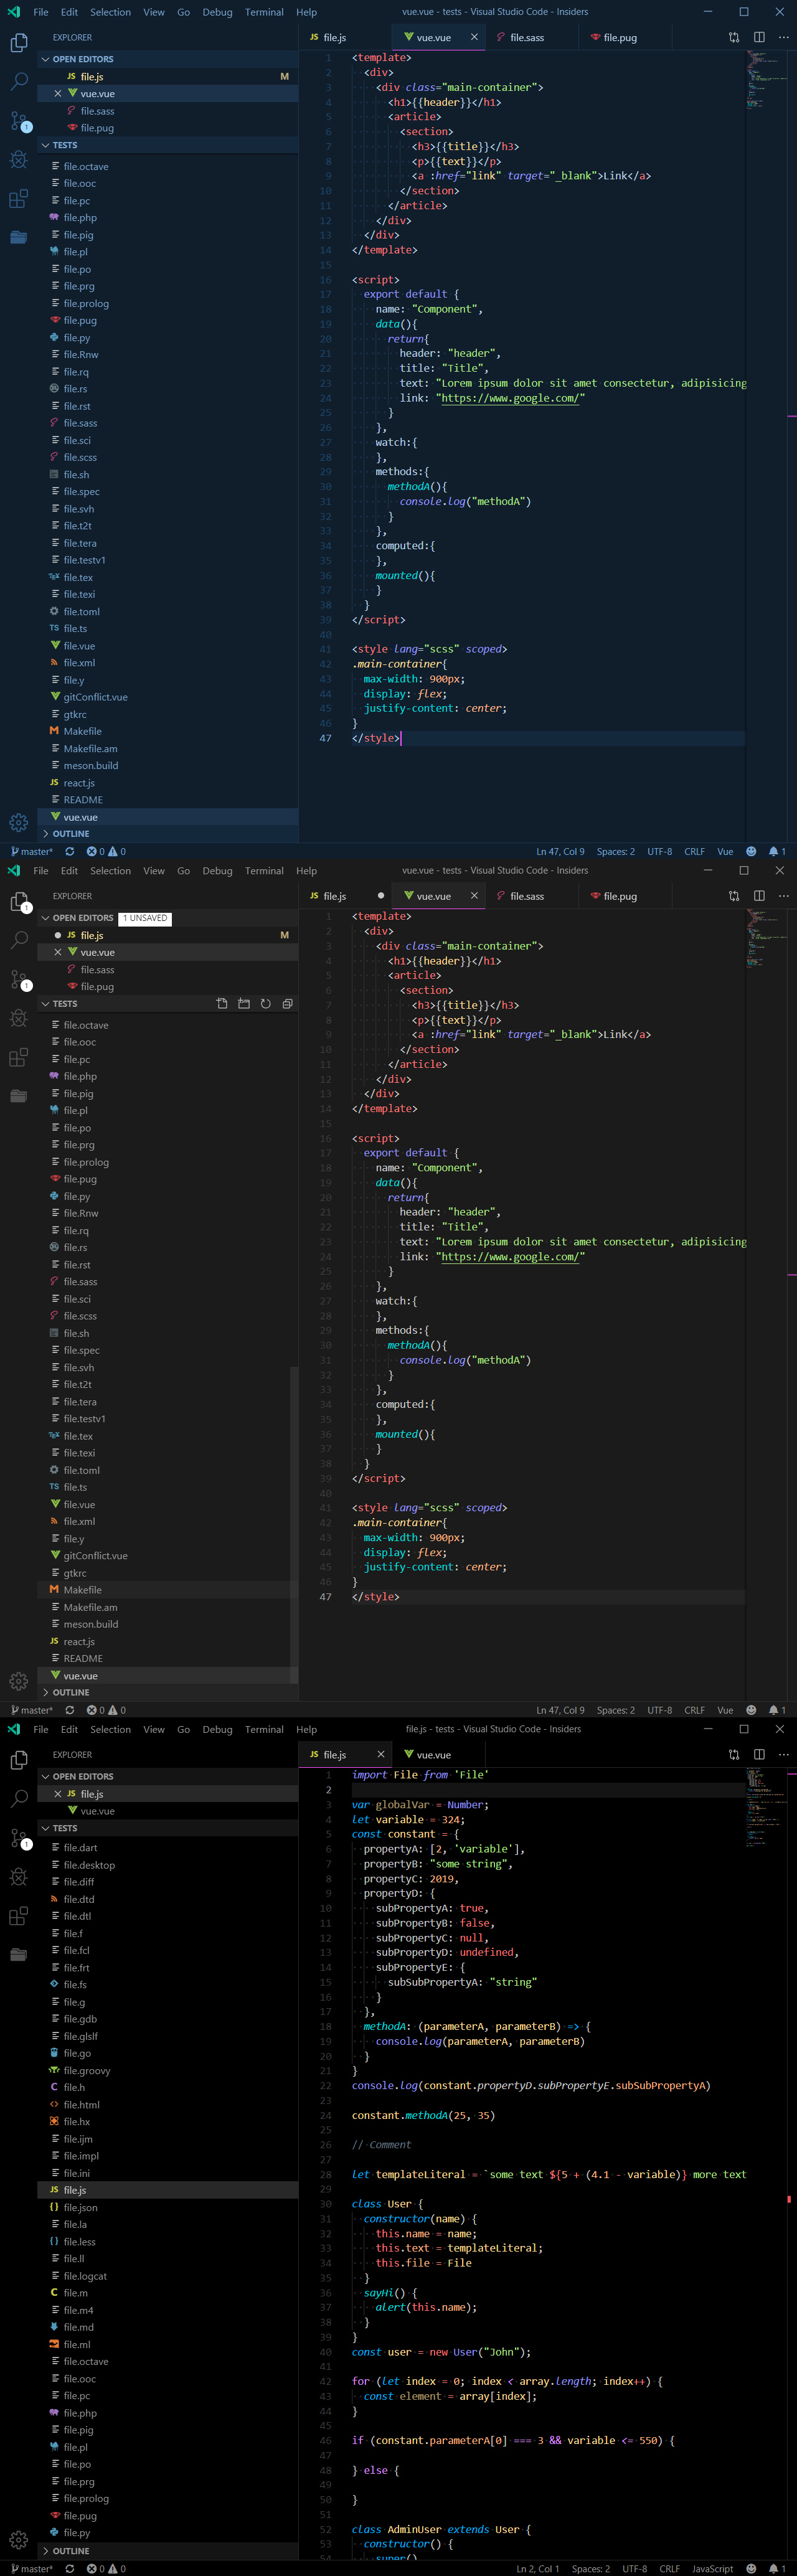
Task: Open the Debug menu in the bottom window
Action: pyautogui.click(x=217, y=1729)
